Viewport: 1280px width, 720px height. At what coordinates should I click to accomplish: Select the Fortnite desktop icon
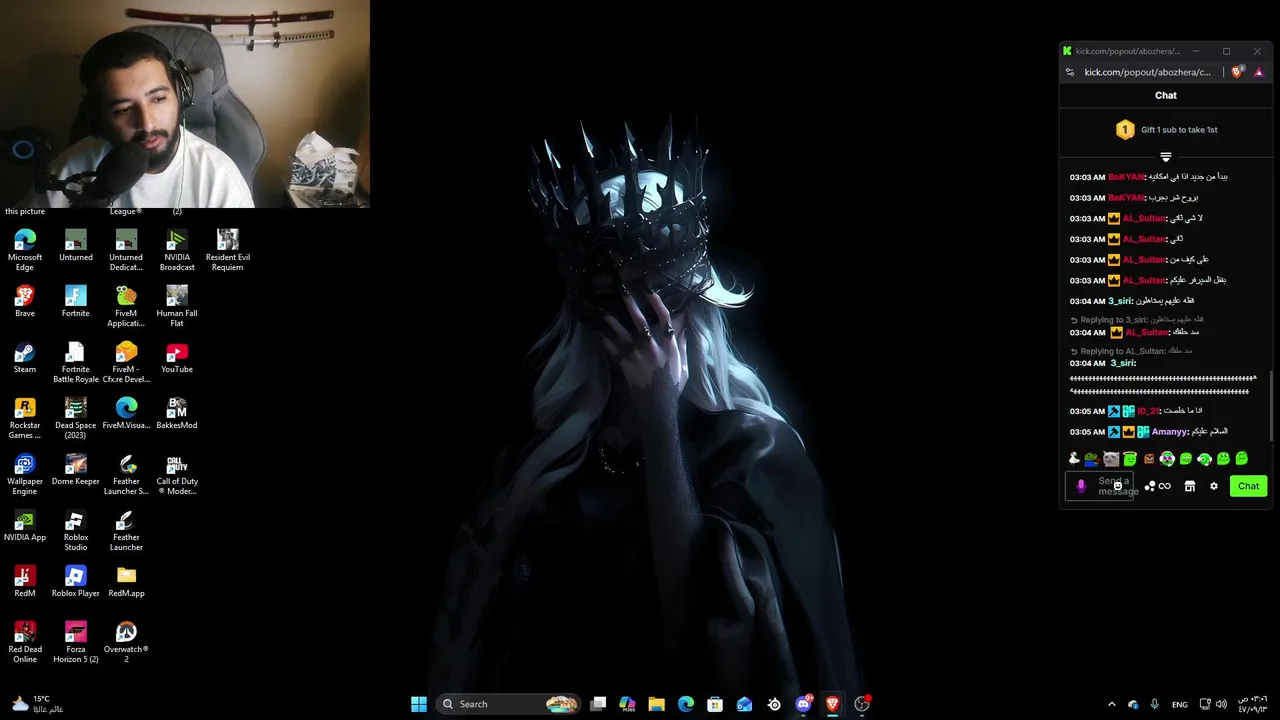tap(76, 302)
